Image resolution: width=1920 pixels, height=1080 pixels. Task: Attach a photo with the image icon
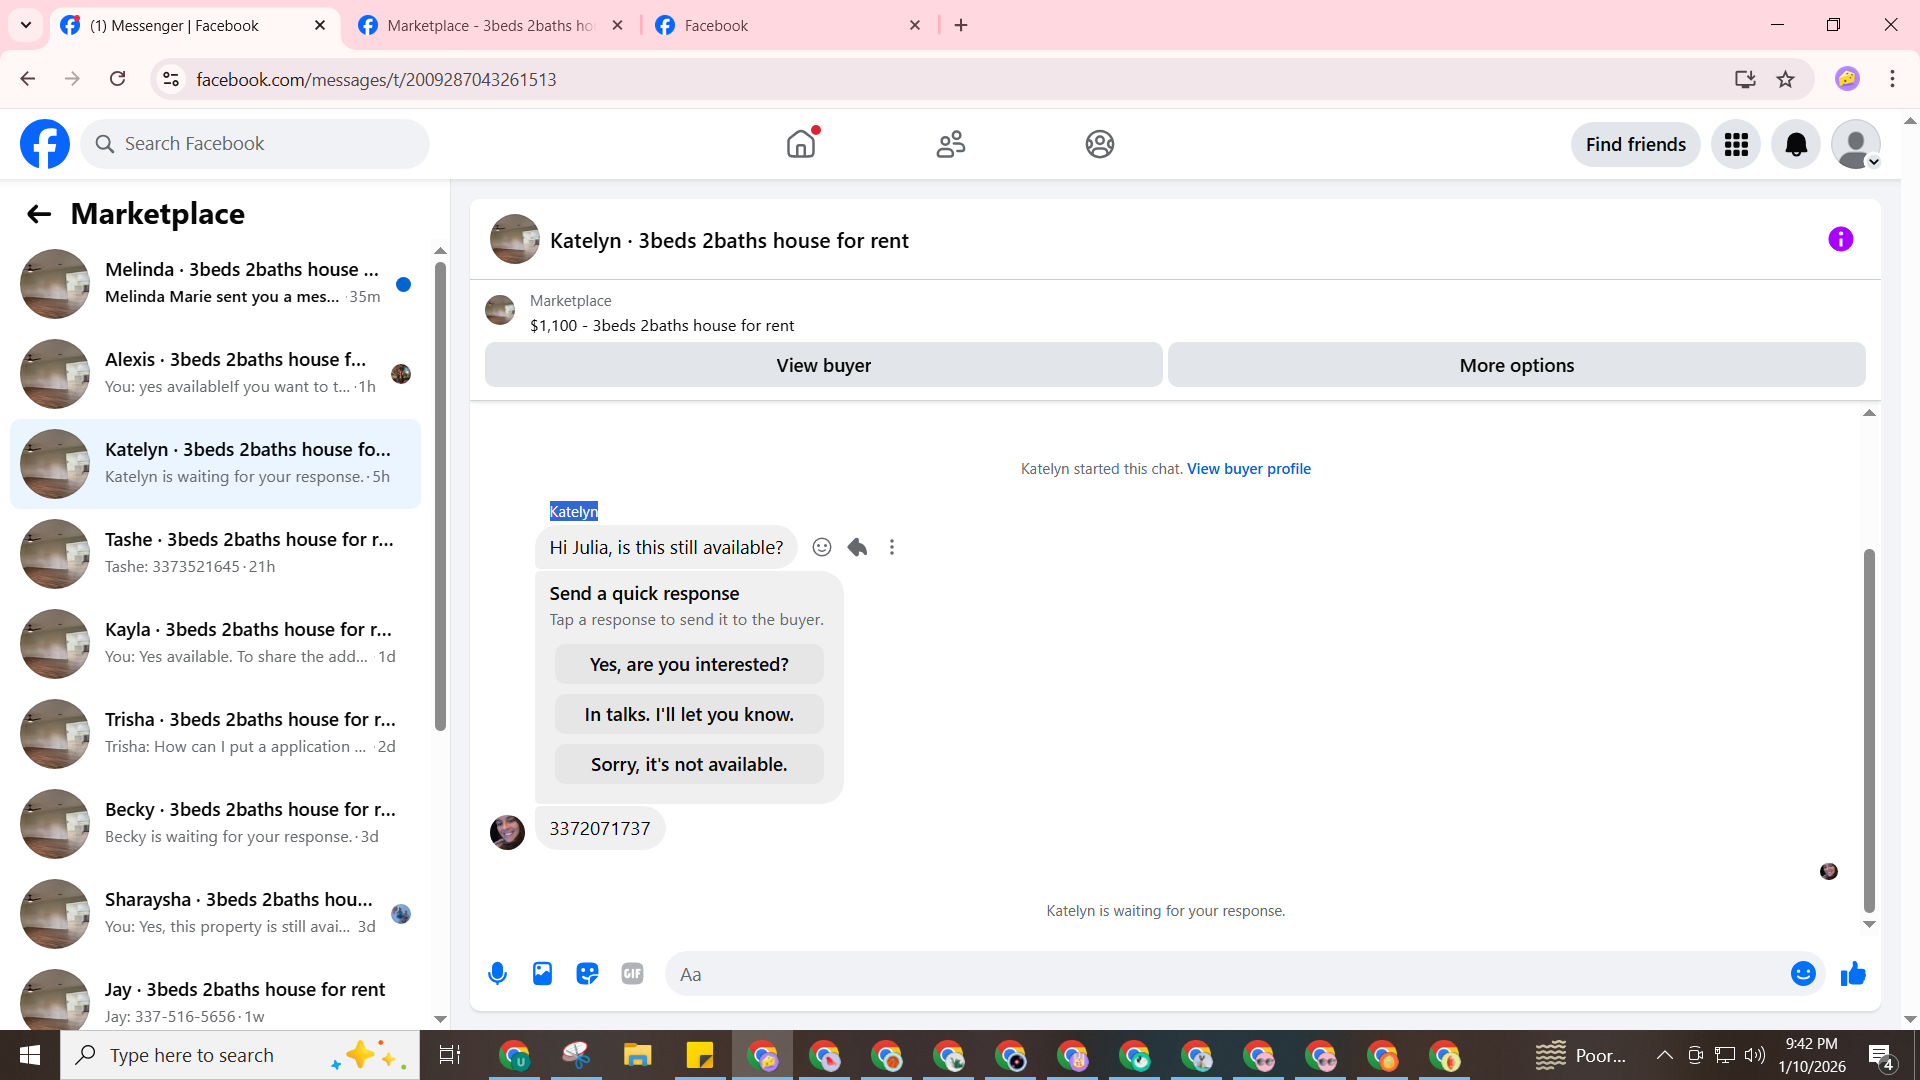(542, 973)
